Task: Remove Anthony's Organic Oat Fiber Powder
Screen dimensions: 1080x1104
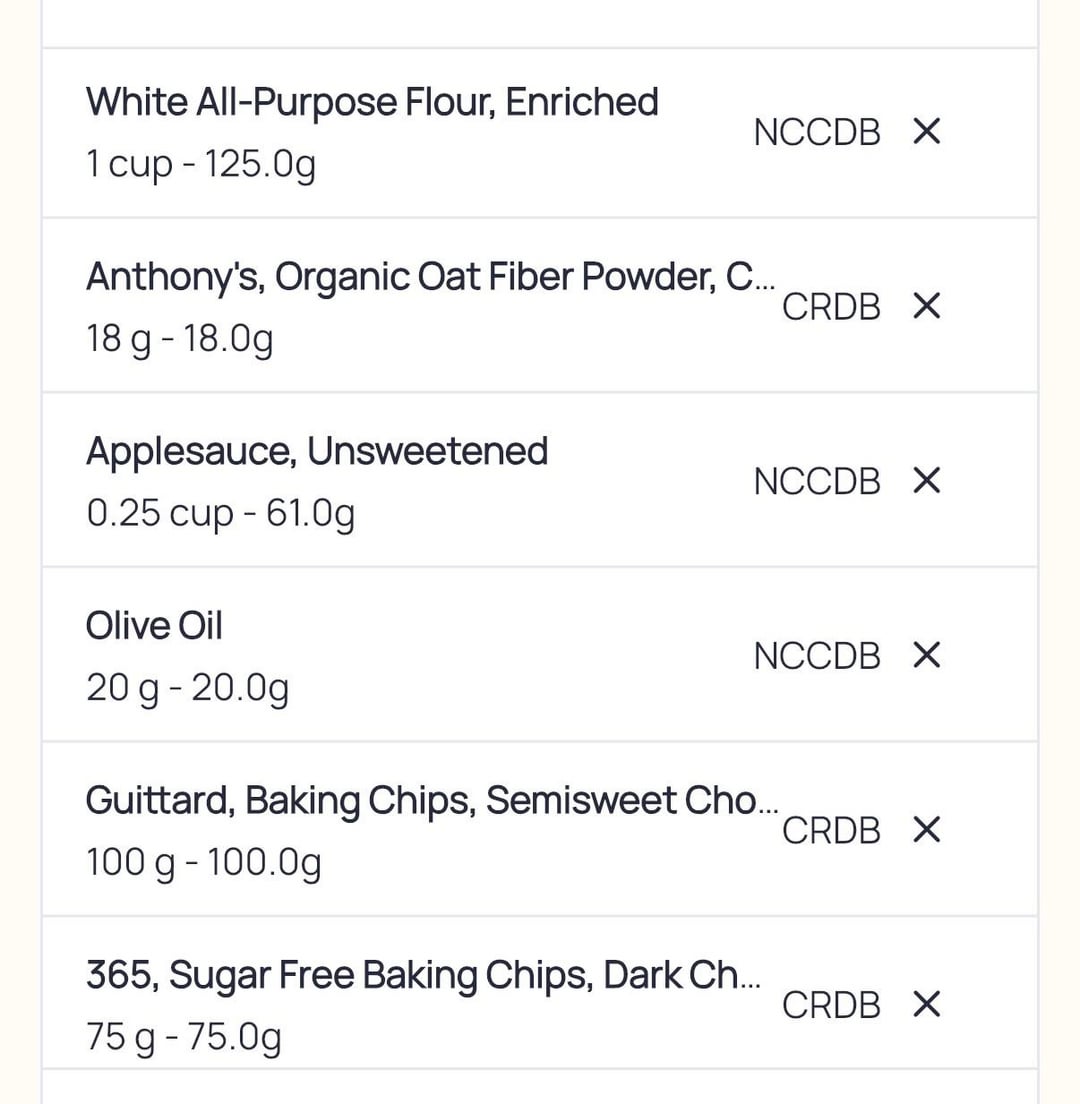Action: 927,306
